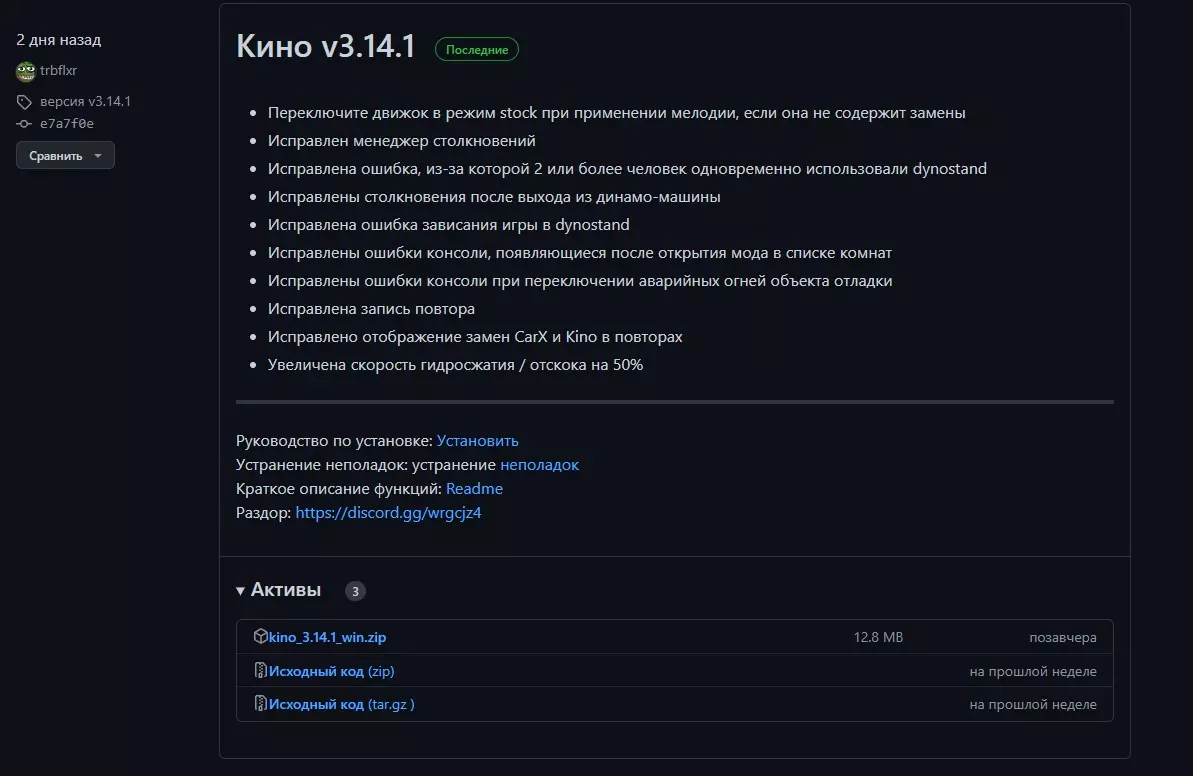Image resolution: width=1193 pixels, height=776 pixels.
Task: Download kino_3.14.1_win.zip
Action: tap(327, 637)
